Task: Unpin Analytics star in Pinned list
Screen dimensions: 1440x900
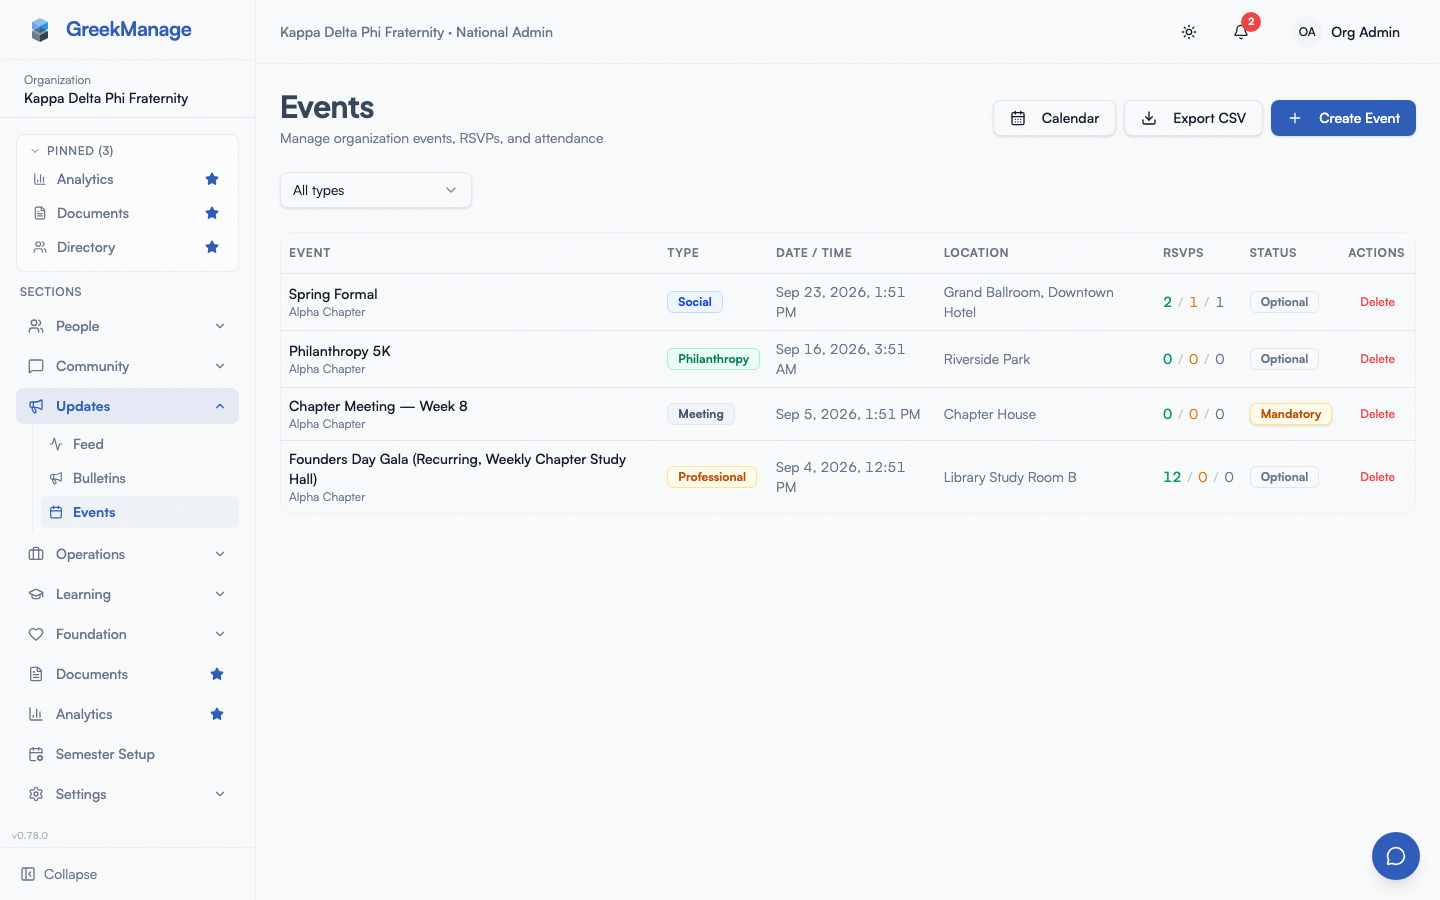Action: 212,179
